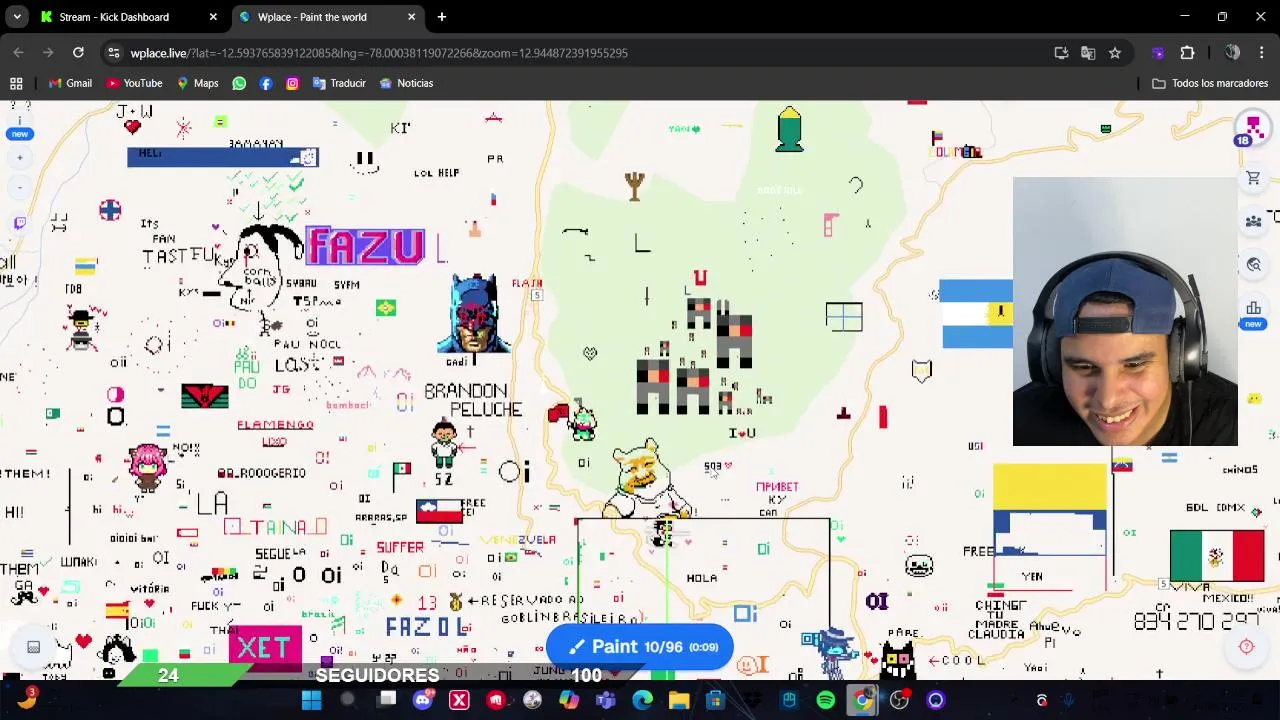Open the WhatsApp bookmark icon
The height and width of the screenshot is (720, 1280).
239,83
